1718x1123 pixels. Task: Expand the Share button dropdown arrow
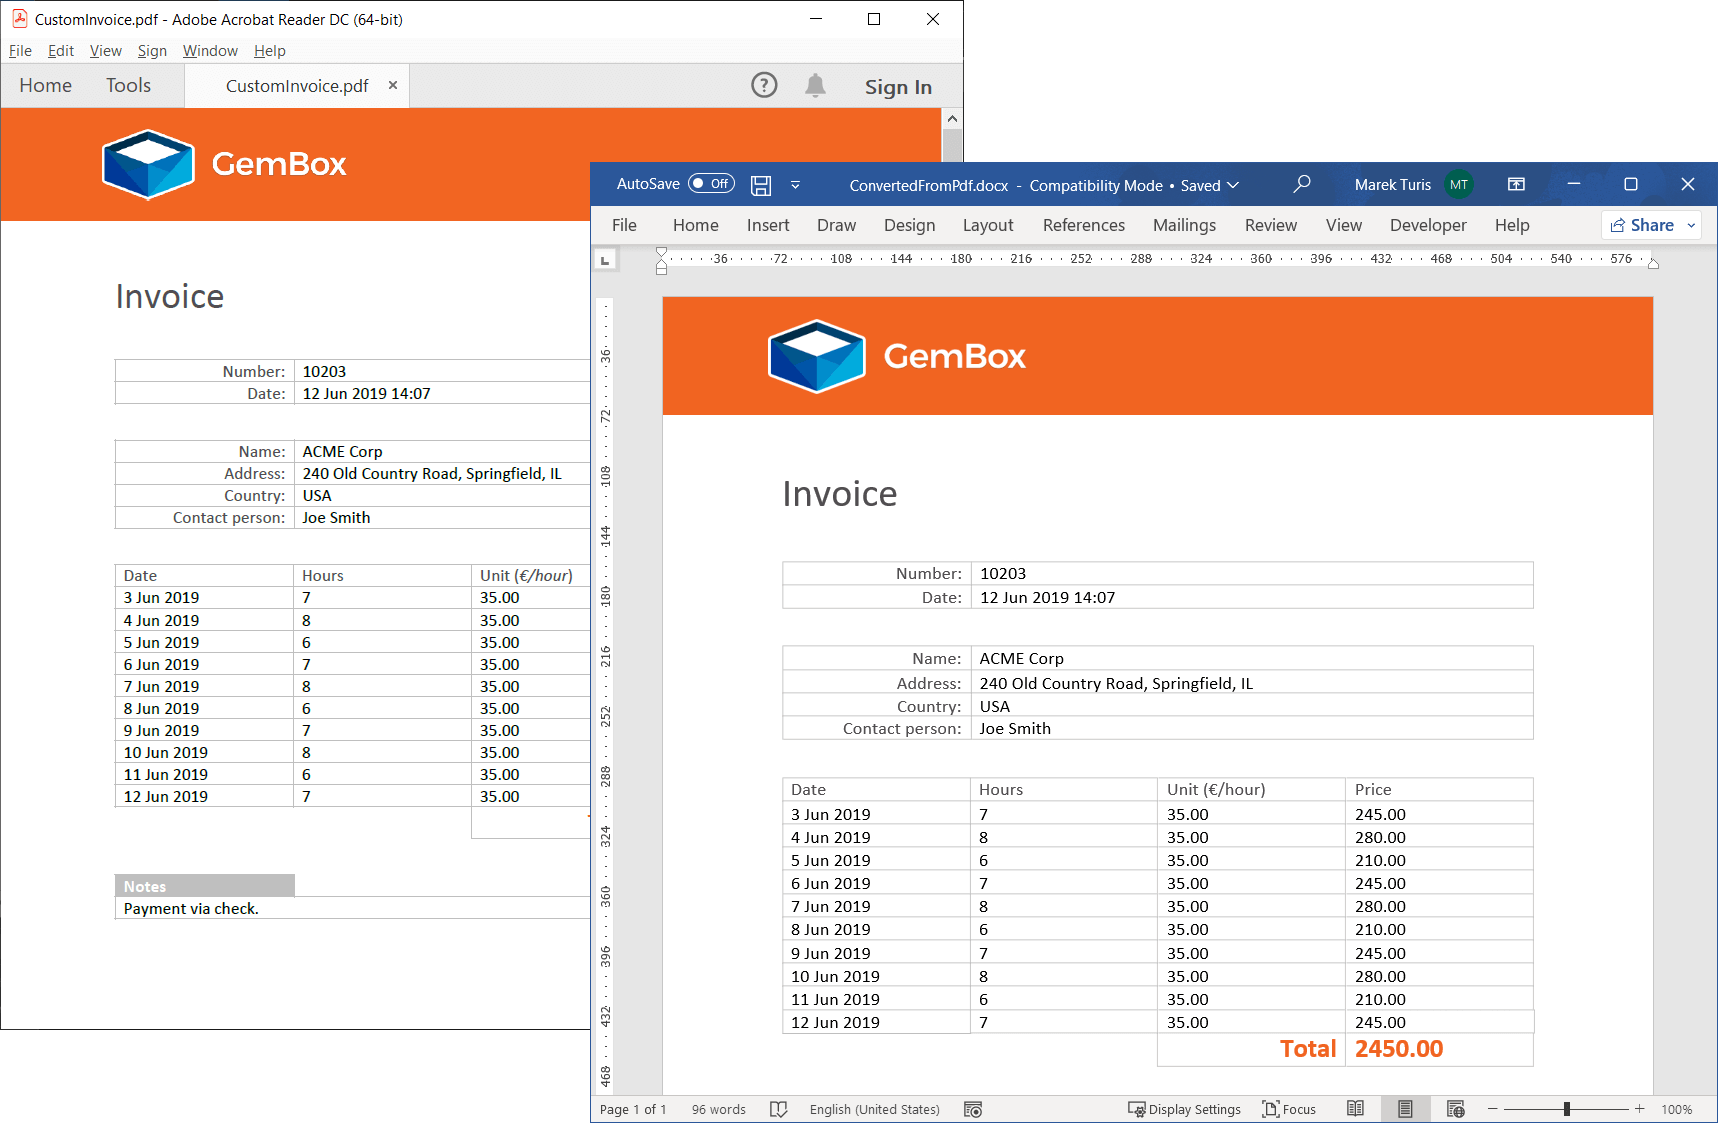coord(1691,226)
